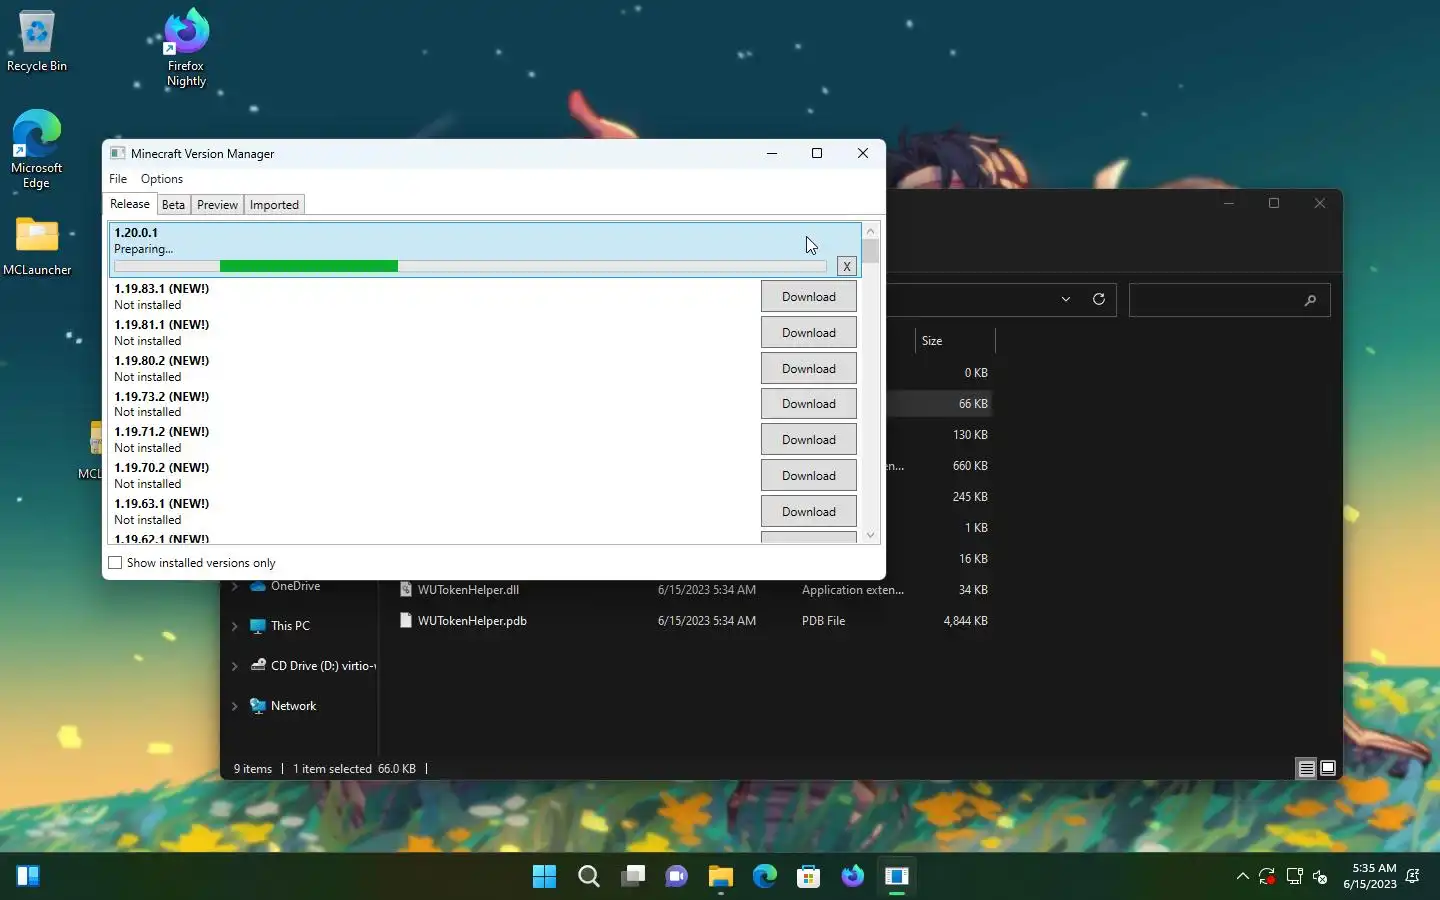Download version 1.19.63.1
1440x900 pixels.
[809, 512]
